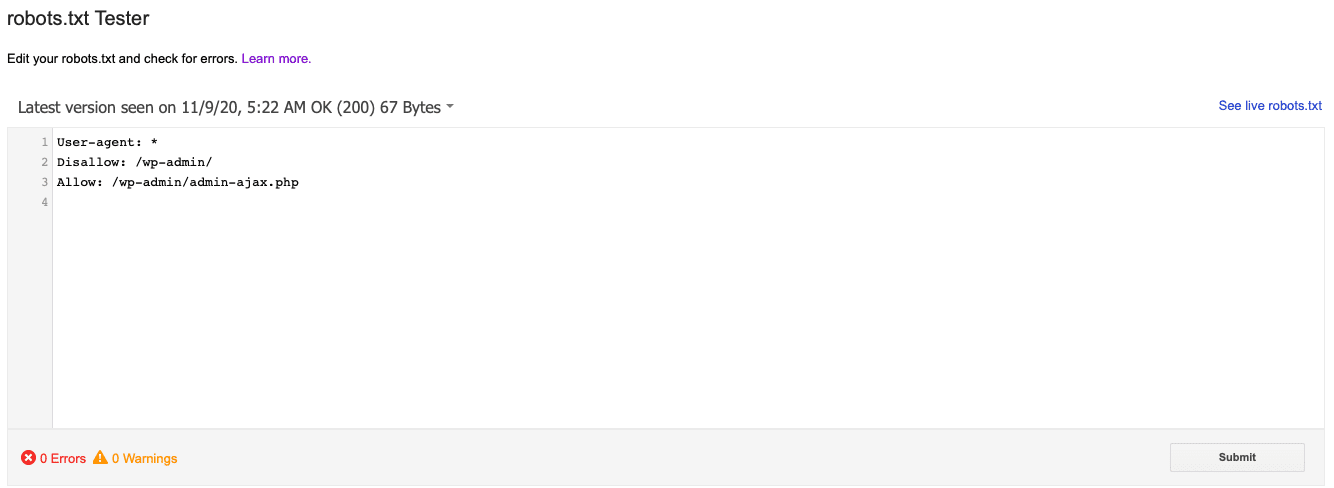Image resolution: width=1334 pixels, height=488 pixels.
Task: Click the orange warning triangle icon
Action: pyautogui.click(x=100, y=458)
